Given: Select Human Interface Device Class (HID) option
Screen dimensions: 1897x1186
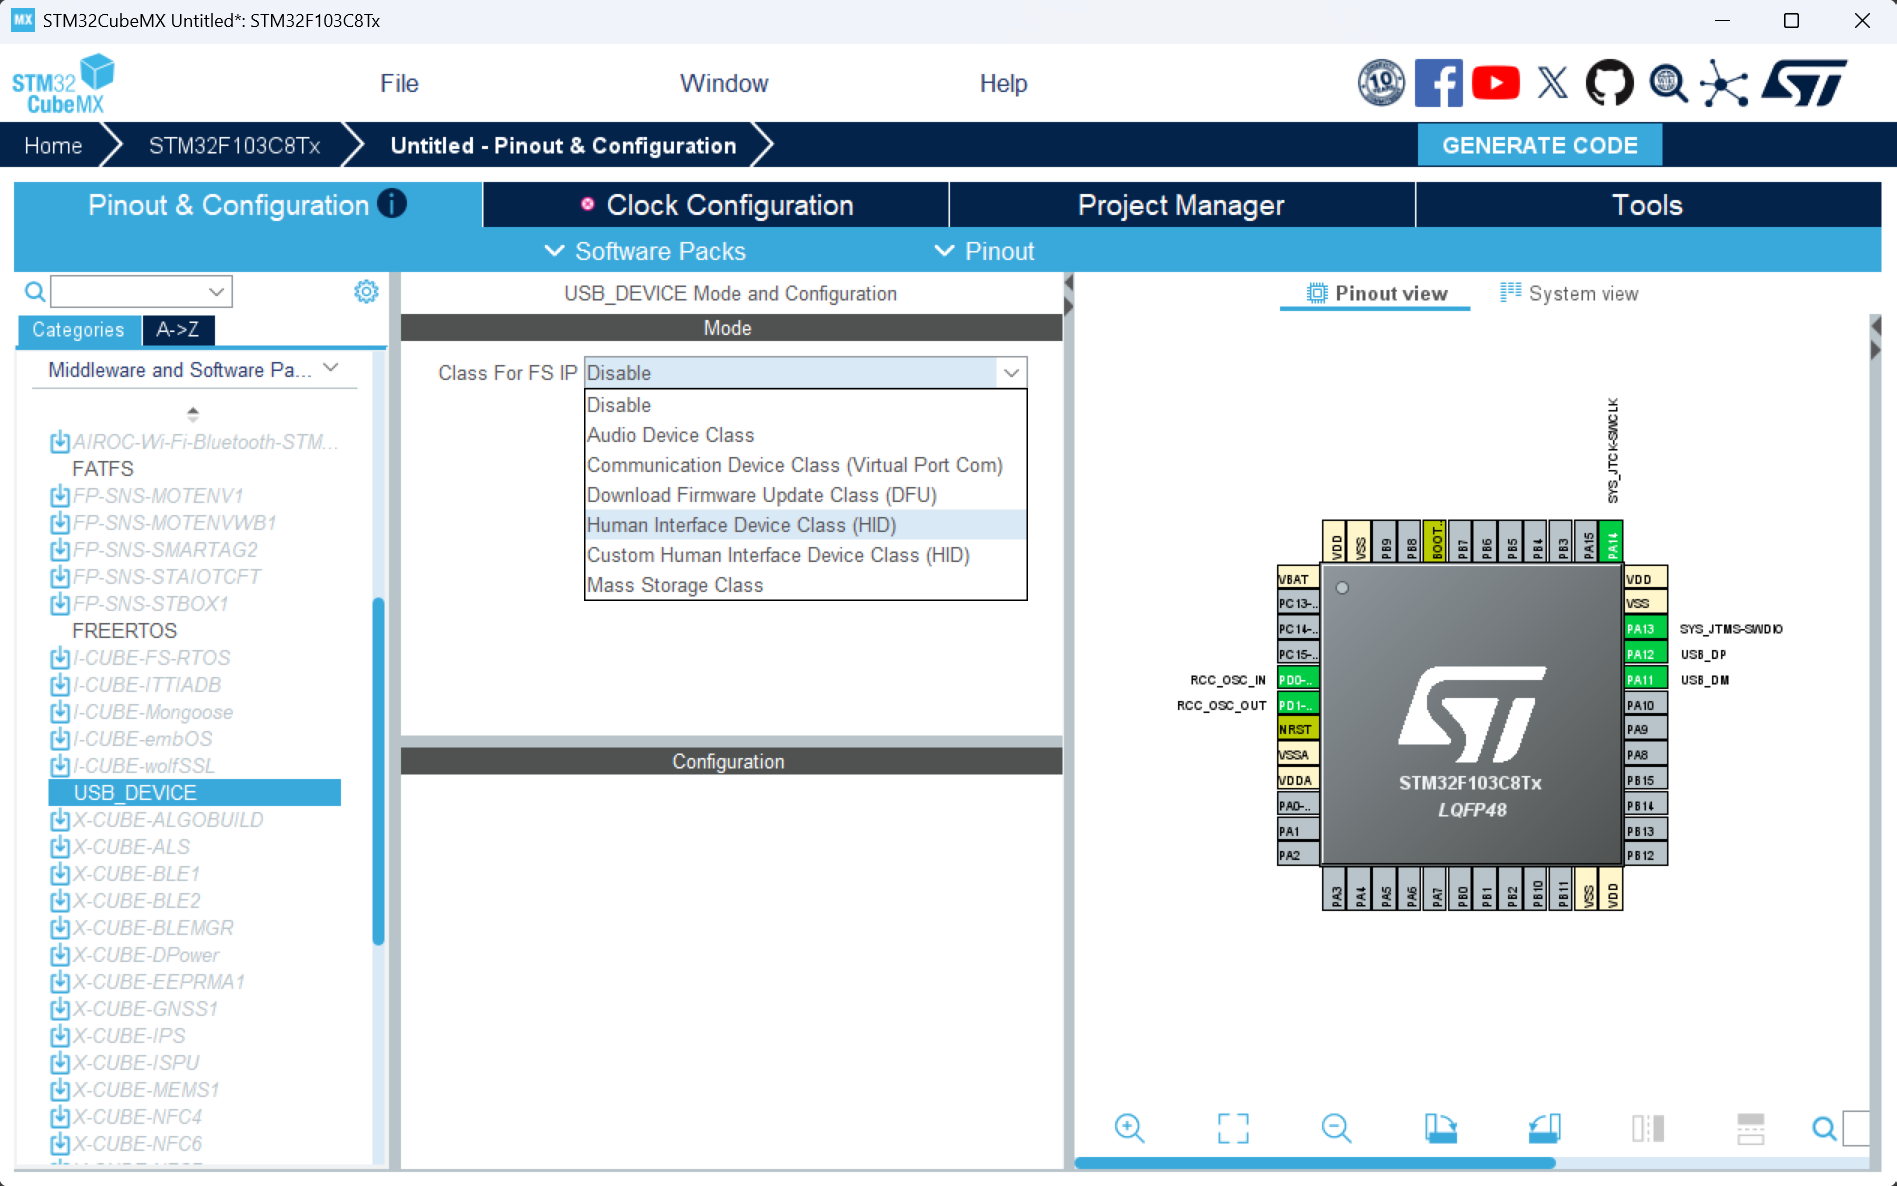Looking at the screenshot, I should [741, 525].
